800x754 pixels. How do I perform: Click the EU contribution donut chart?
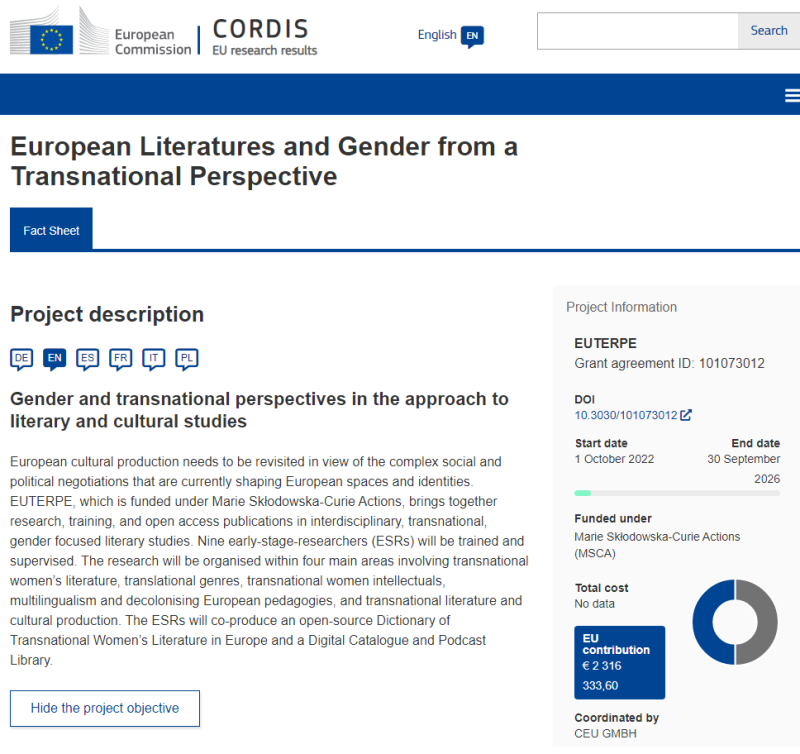pyautogui.click(x=735, y=622)
